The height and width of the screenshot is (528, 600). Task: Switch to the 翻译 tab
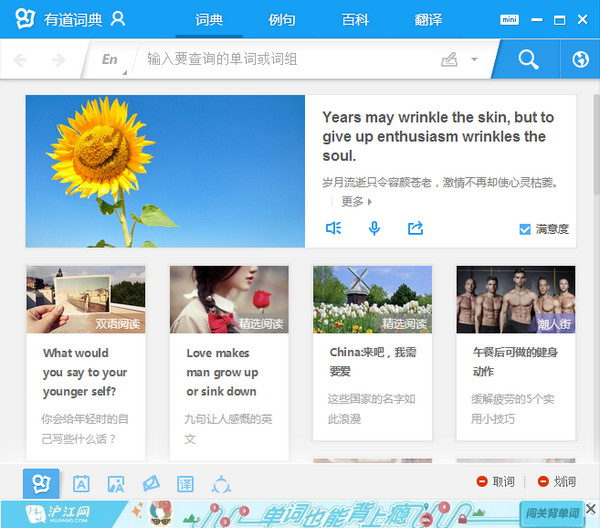(428, 20)
